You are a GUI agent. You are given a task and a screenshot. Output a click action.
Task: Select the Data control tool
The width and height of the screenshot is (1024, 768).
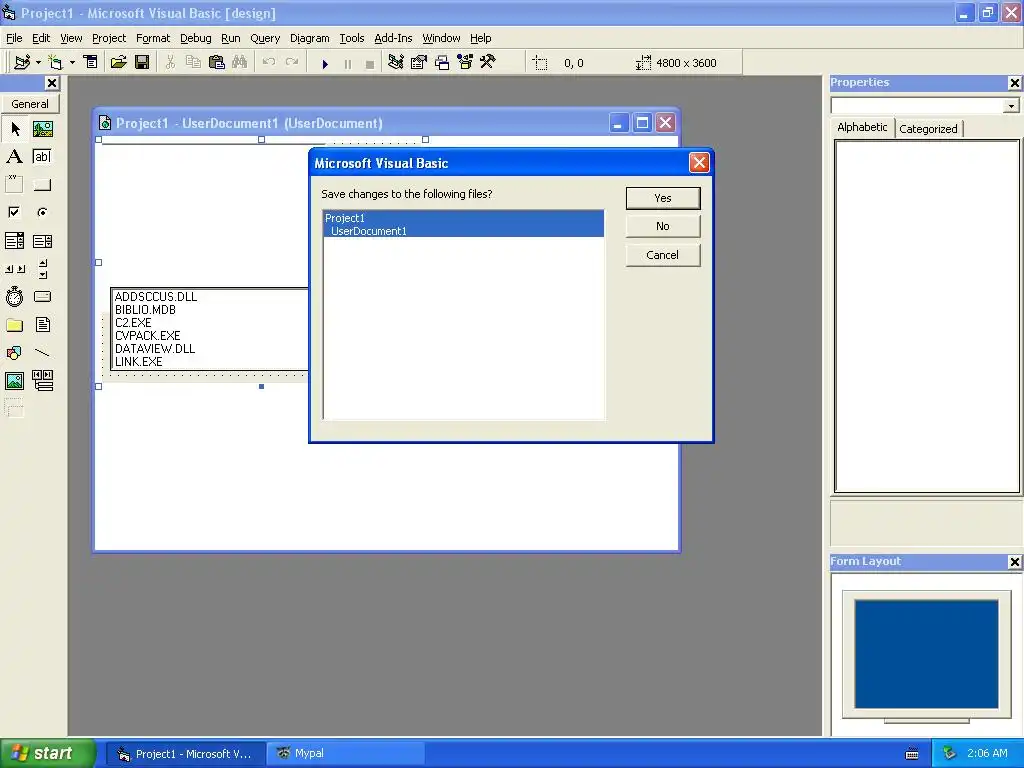click(x=42, y=381)
